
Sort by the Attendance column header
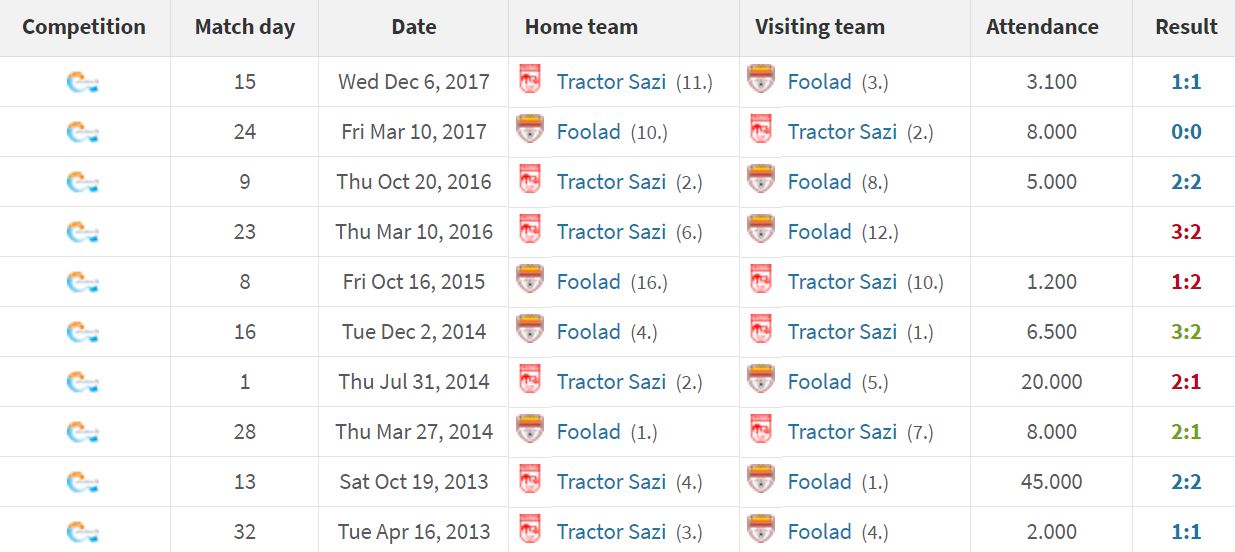pos(1042,27)
